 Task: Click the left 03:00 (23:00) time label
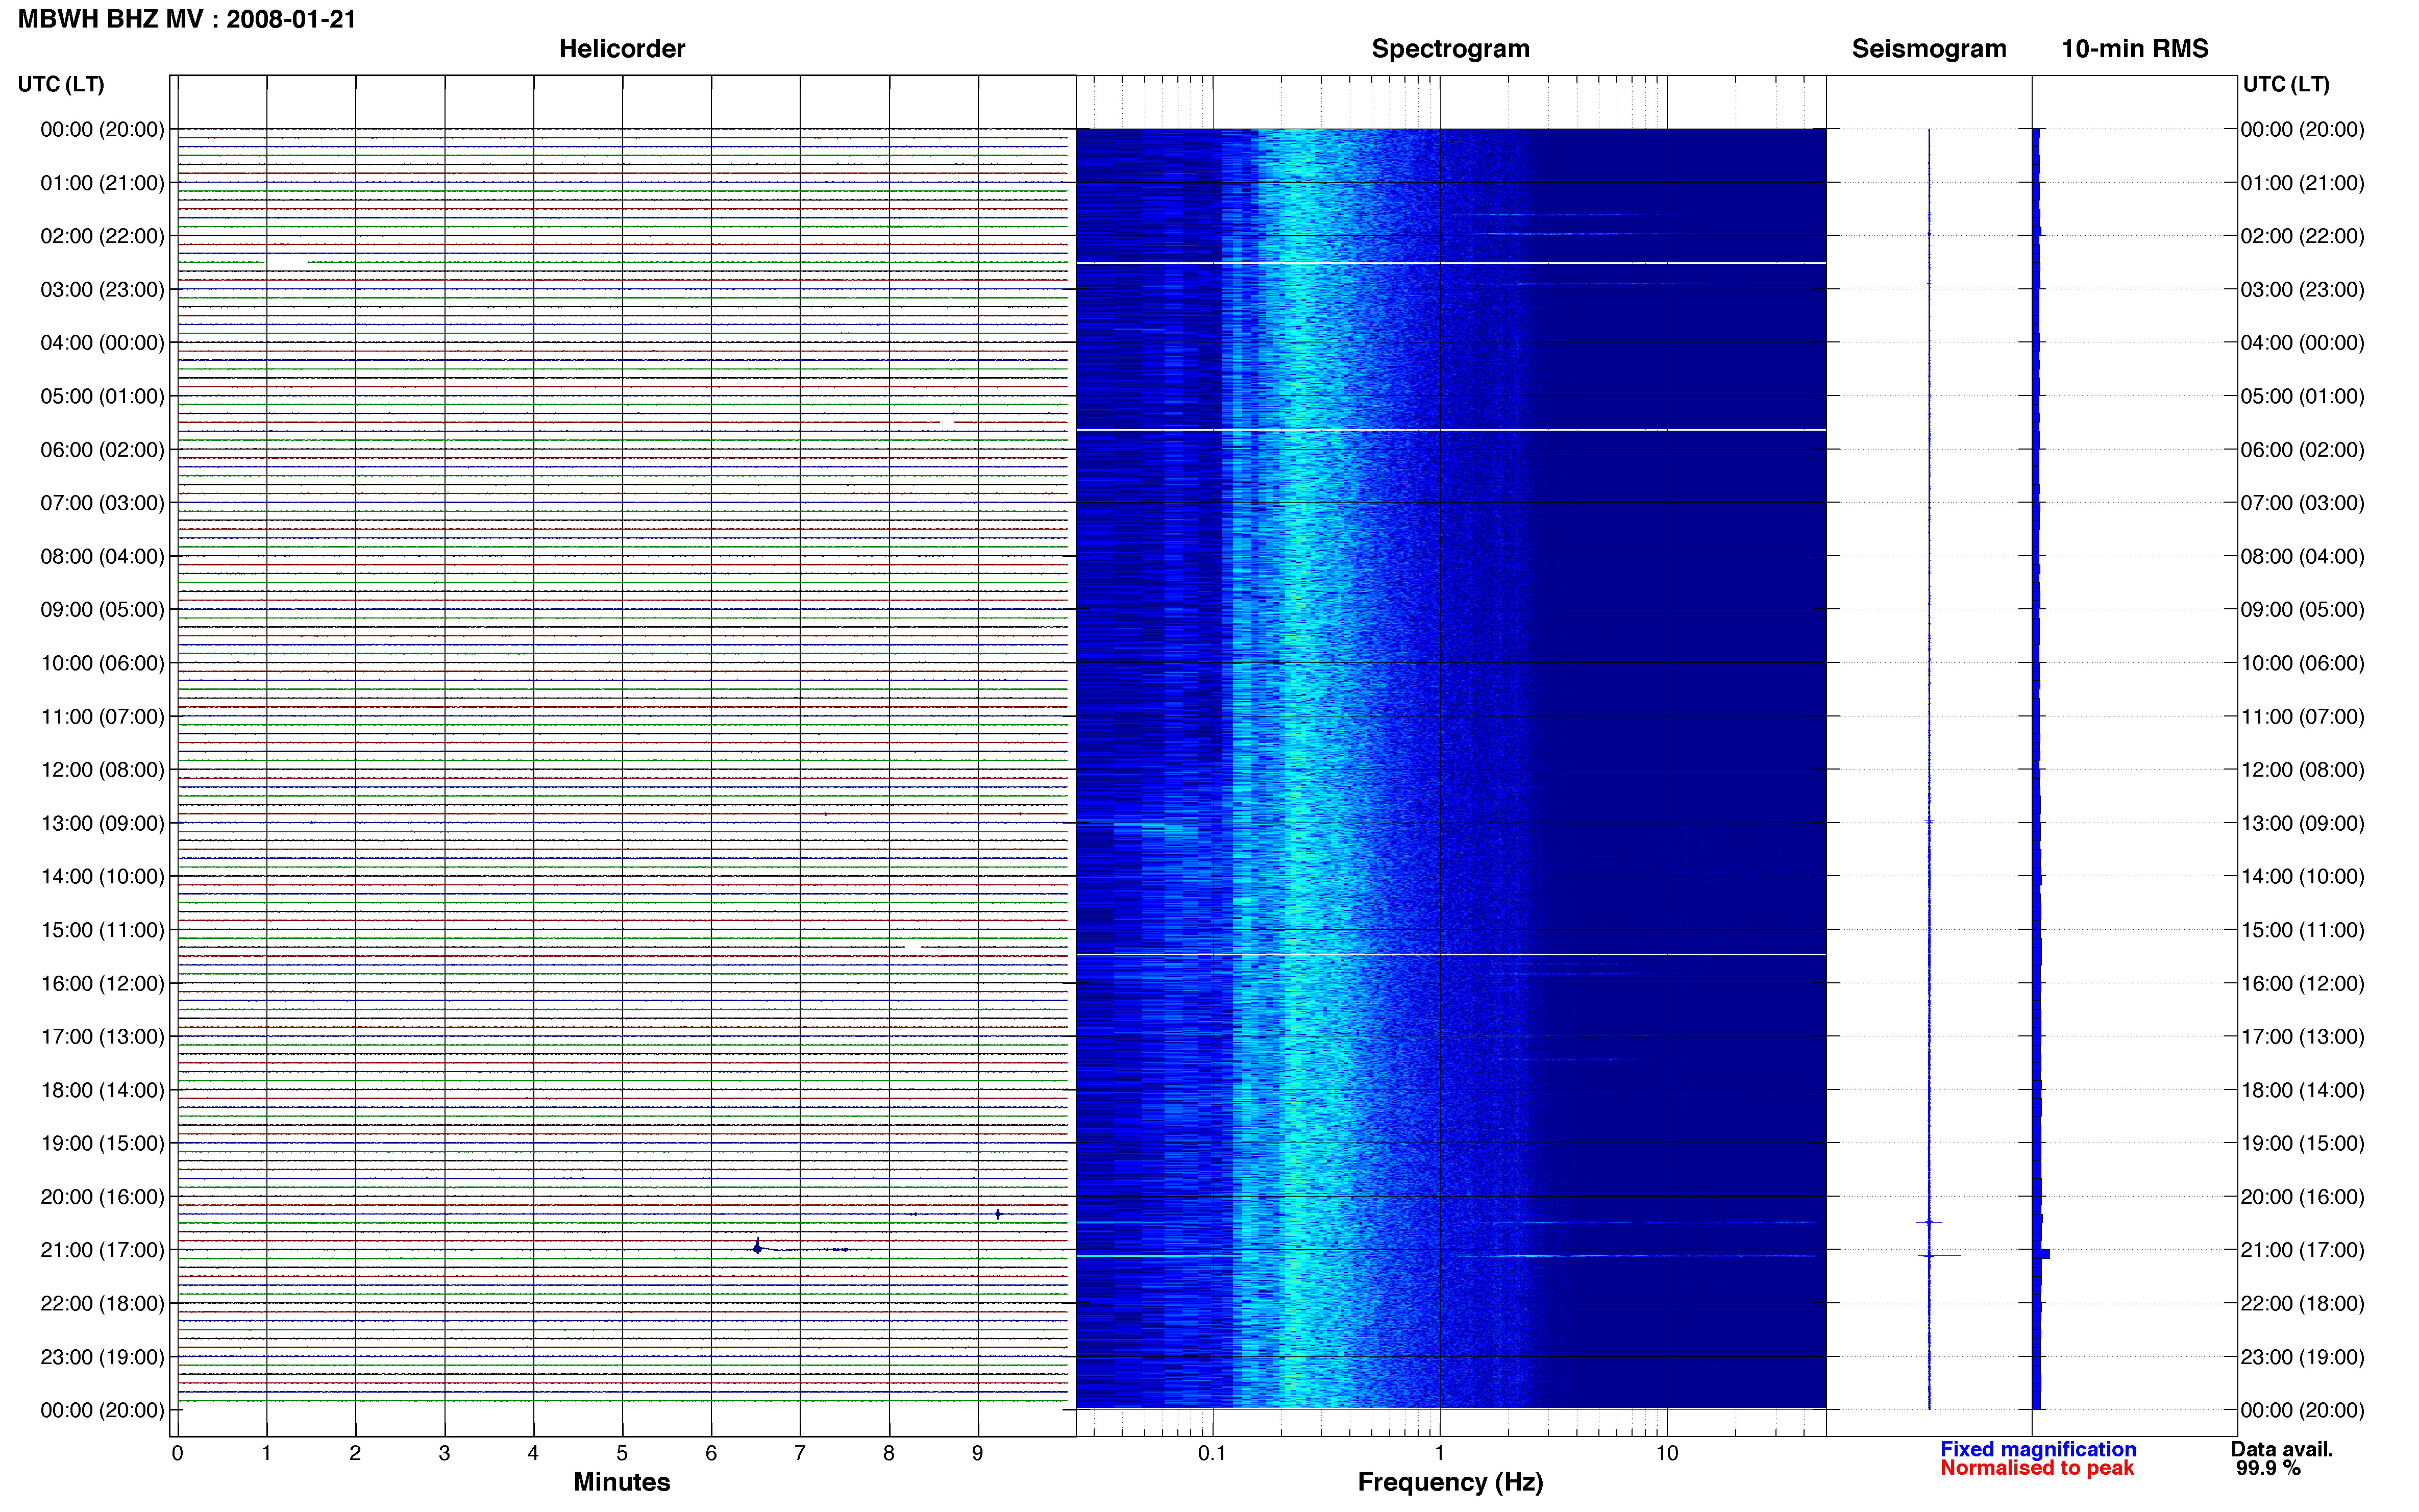pos(102,290)
